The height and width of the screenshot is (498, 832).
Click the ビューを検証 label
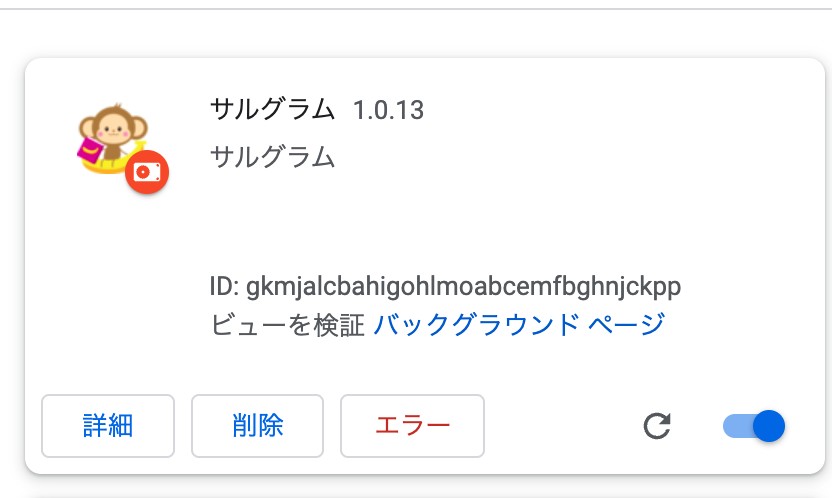[x=287, y=325]
